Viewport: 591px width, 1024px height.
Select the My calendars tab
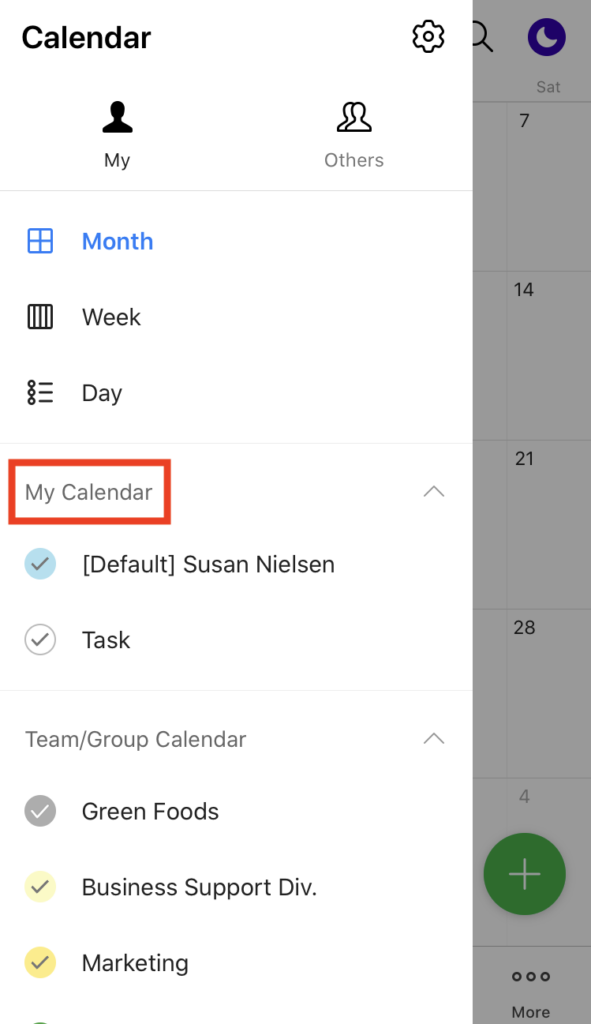pos(117,135)
